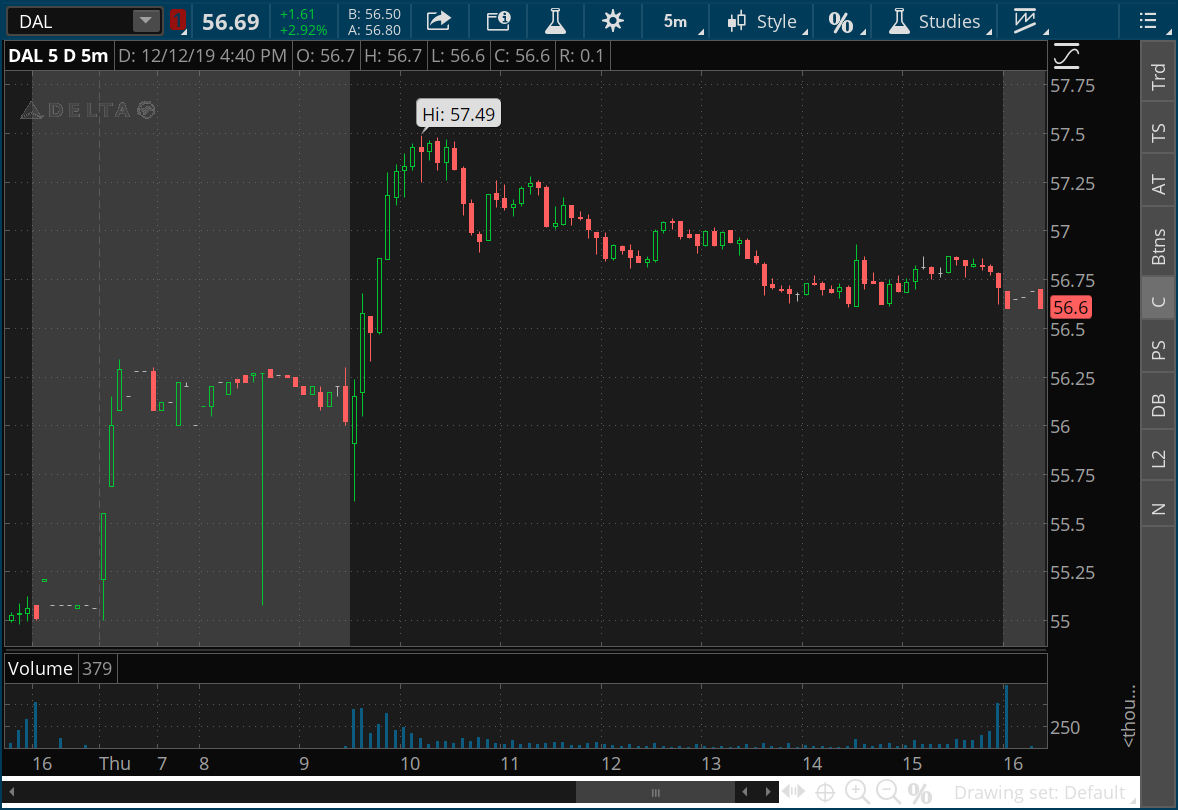
Task: Switch to the Btns sidebar tab
Action: click(1158, 246)
